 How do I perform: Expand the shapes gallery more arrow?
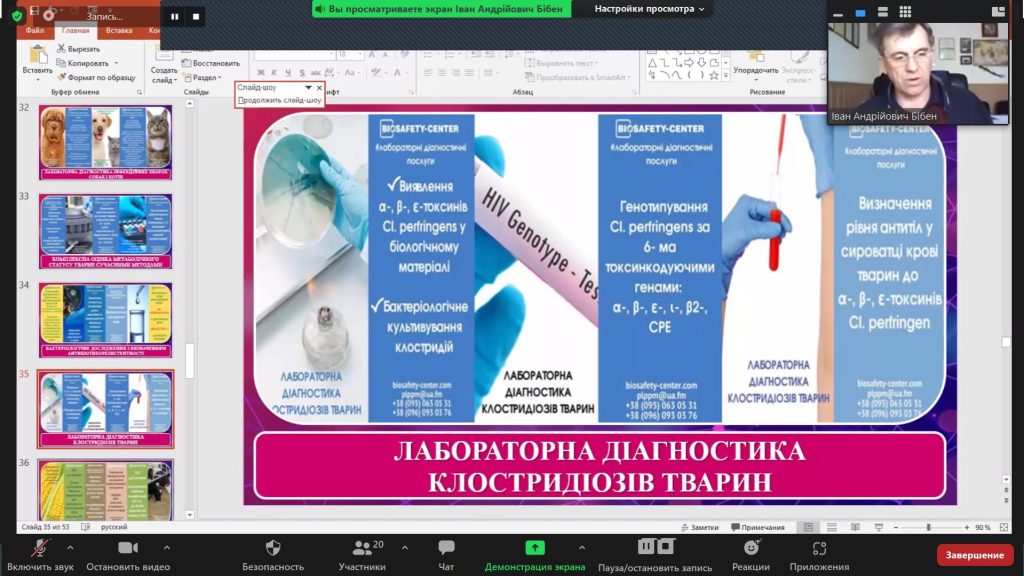coord(726,76)
